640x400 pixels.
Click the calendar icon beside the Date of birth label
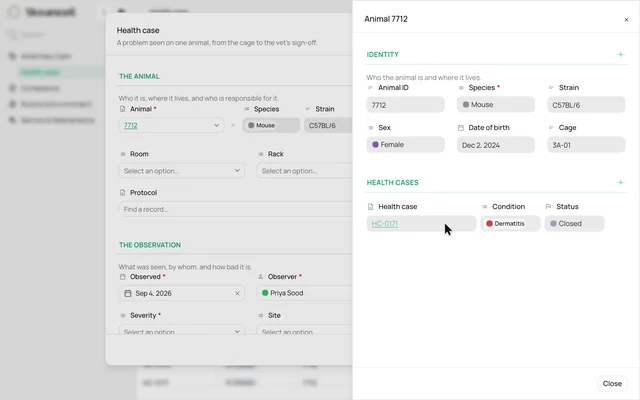[x=461, y=128]
